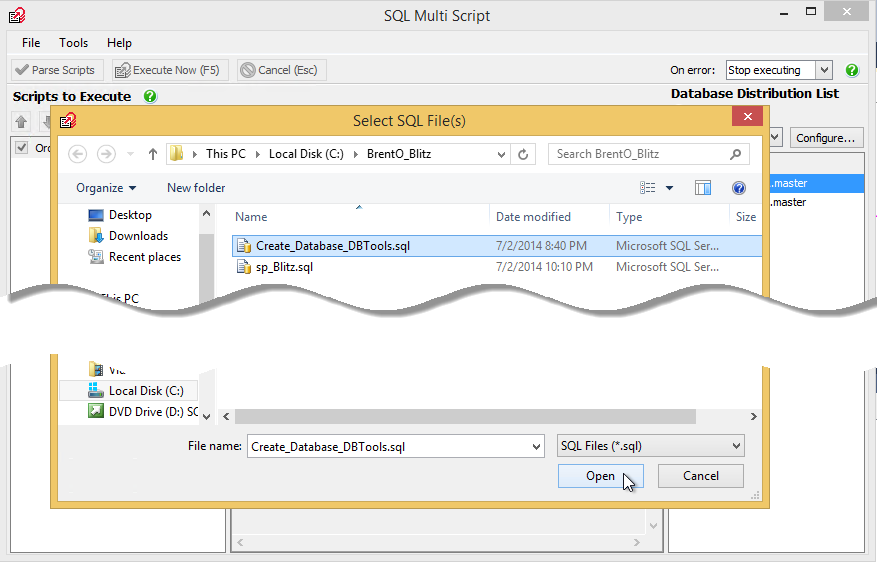Toggle the preview pane icon
877x562 pixels.
click(702, 188)
